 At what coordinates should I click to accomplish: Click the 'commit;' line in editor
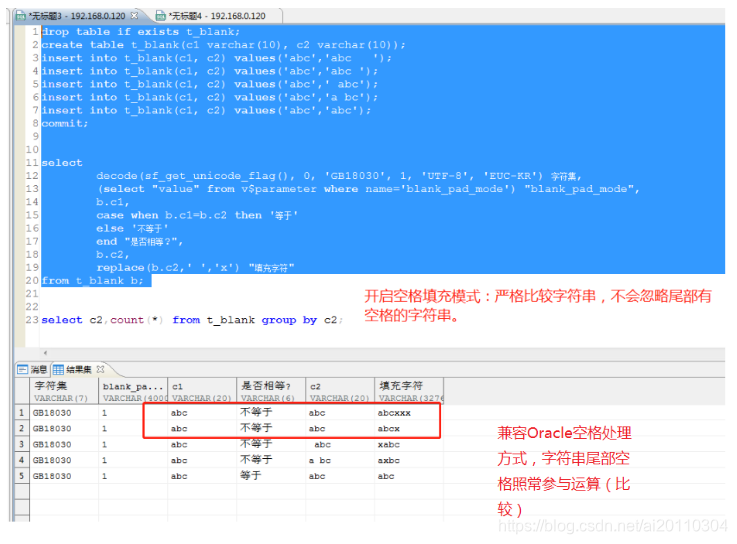[64, 123]
